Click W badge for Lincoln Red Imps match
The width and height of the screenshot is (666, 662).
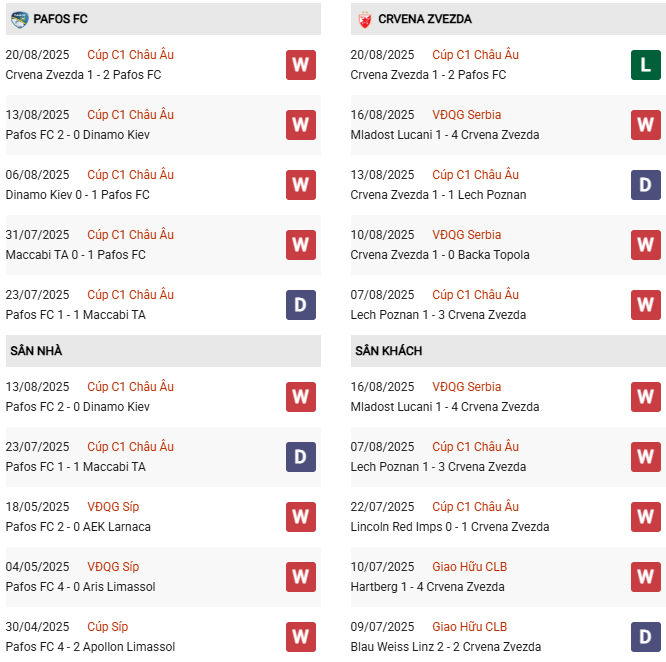pyautogui.click(x=645, y=517)
